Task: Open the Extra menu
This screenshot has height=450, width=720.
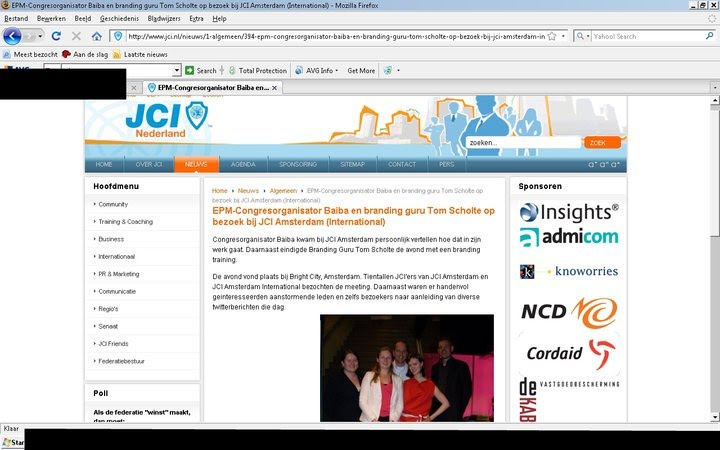Action: point(196,18)
